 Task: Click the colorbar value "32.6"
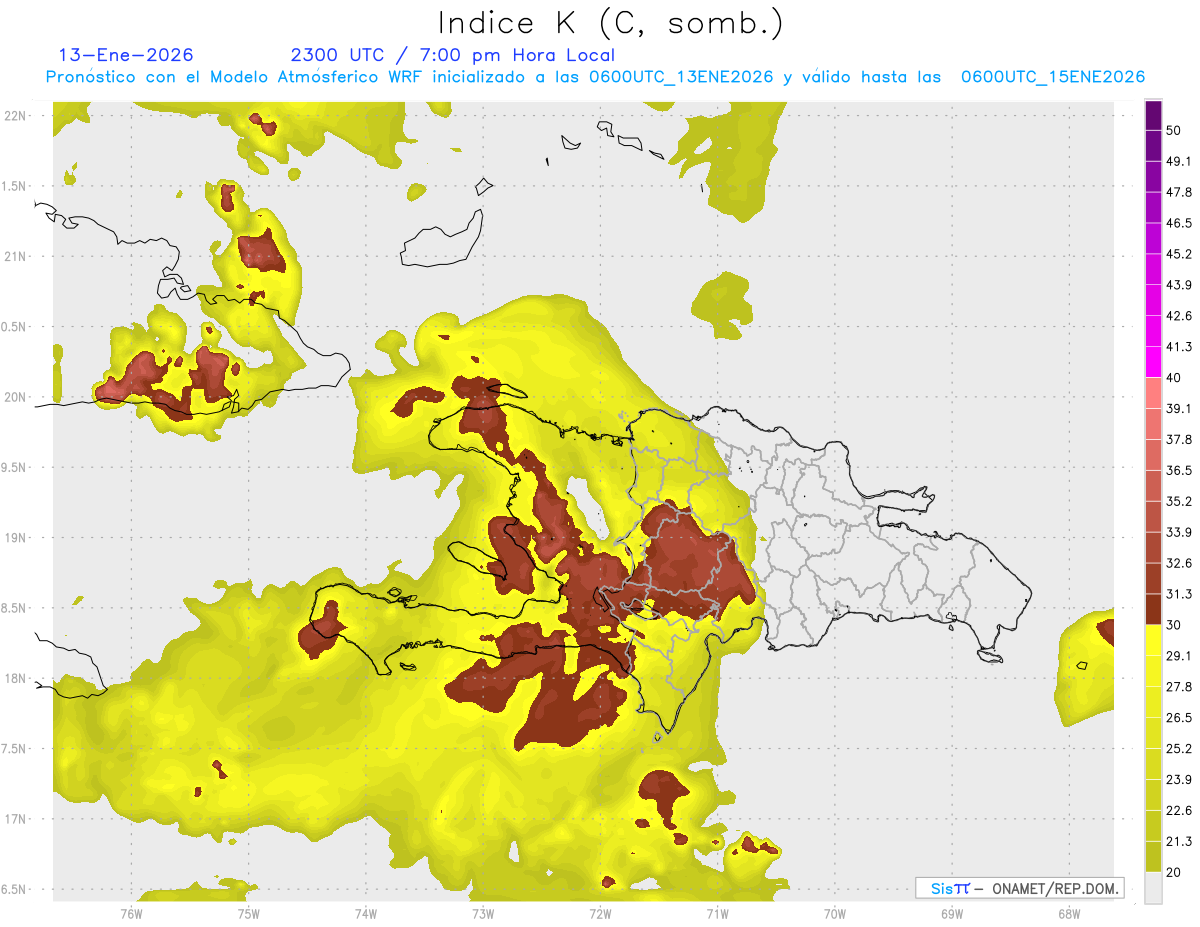[x=1179, y=563]
